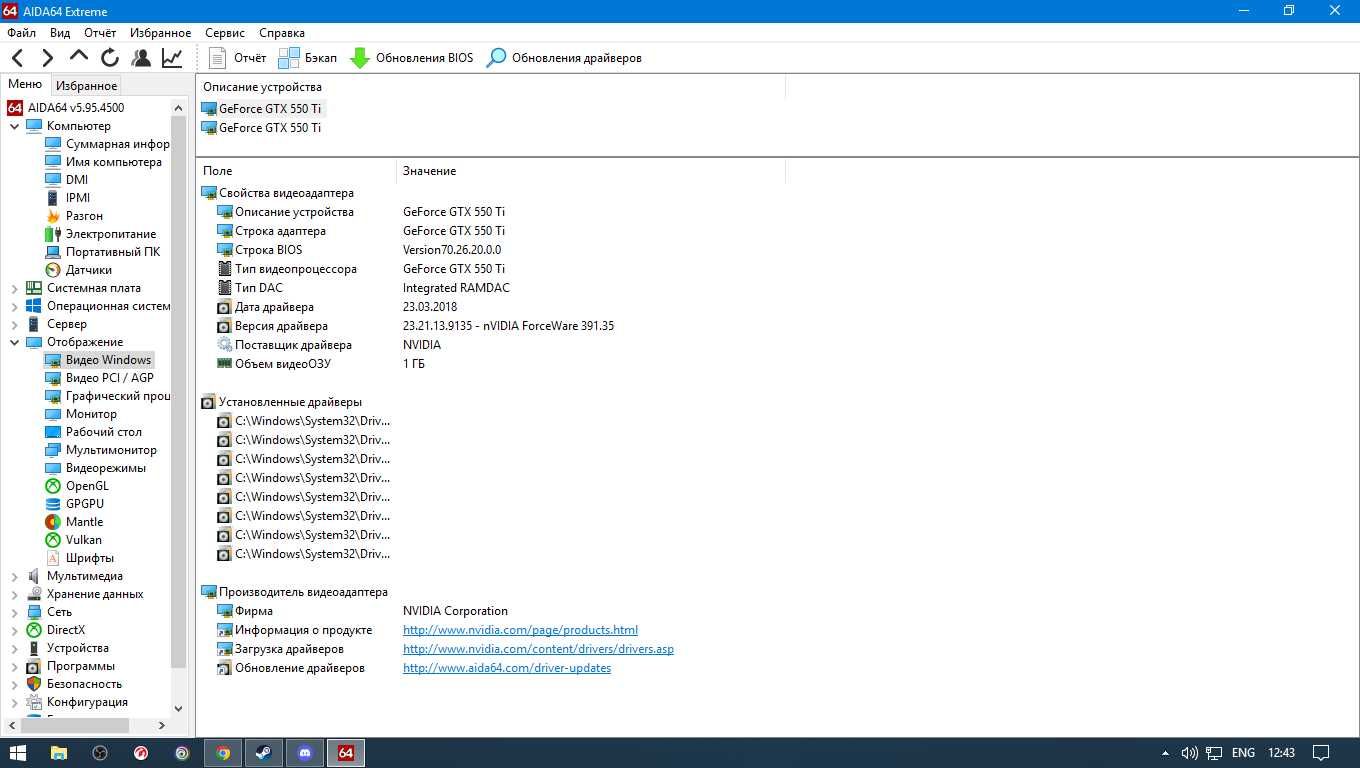Click the line graph toolbar icon
Viewport: 1360px width, 768px height.
click(172, 58)
